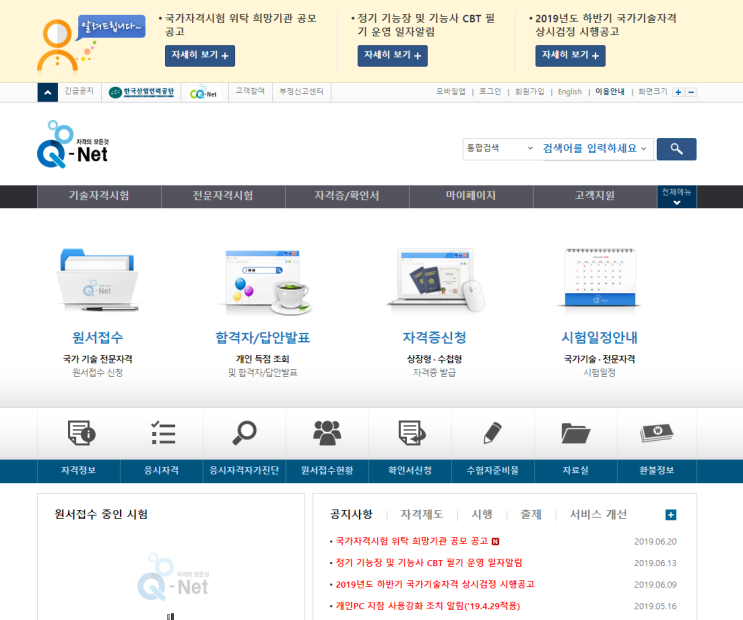Click the 이용안내 link

pos(610,91)
